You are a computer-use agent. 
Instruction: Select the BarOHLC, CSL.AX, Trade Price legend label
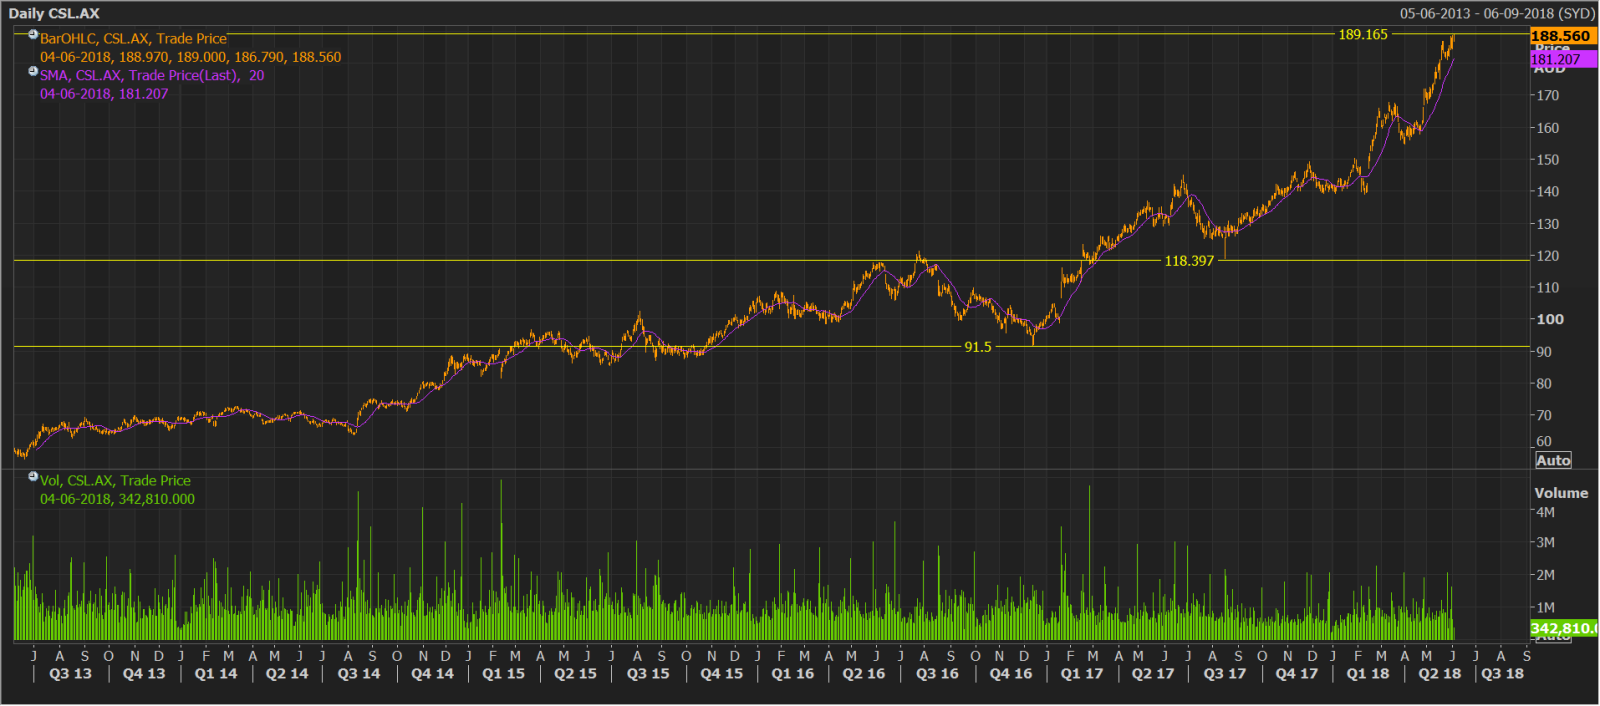click(x=133, y=39)
